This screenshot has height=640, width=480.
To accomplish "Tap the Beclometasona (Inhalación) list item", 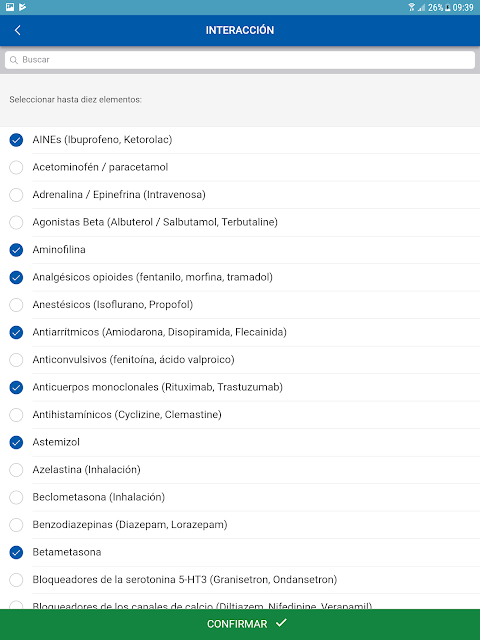I will (x=240, y=497).
